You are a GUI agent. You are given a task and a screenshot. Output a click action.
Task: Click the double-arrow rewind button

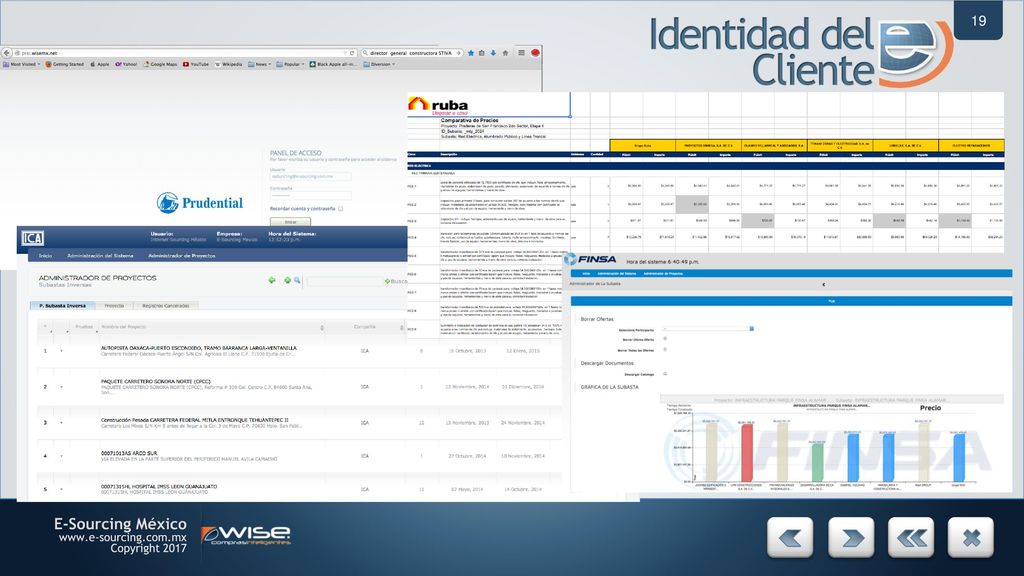click(x=911, y=537)
